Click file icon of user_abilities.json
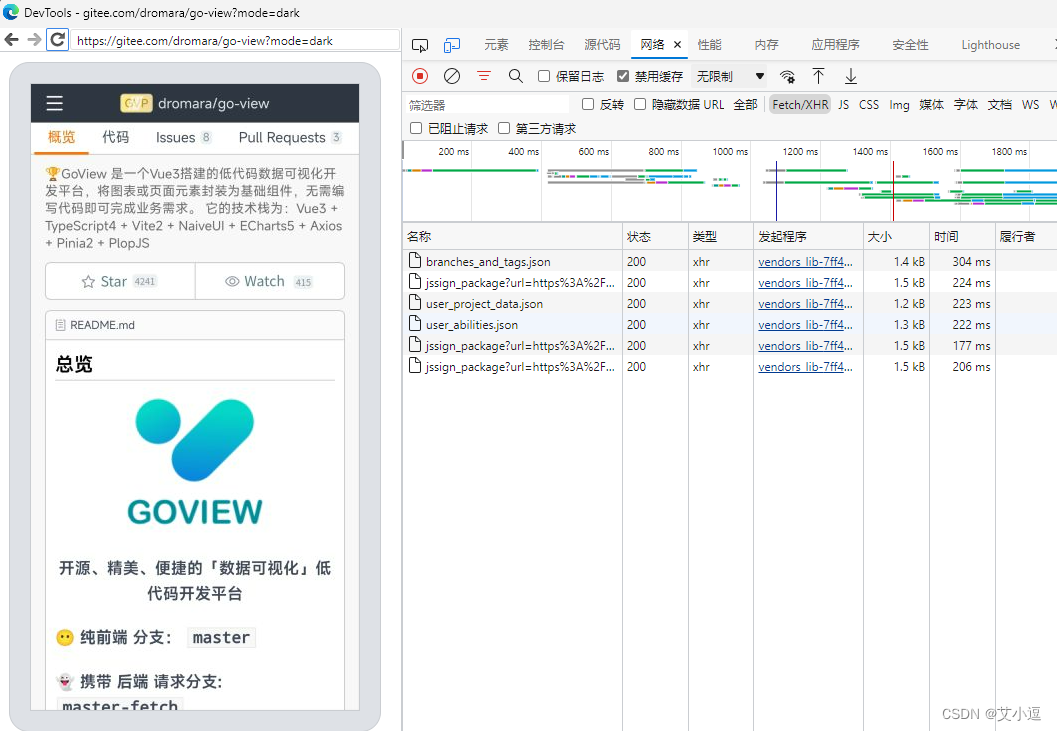This screenshot has width=1057, height=731. tap(415, 324)
